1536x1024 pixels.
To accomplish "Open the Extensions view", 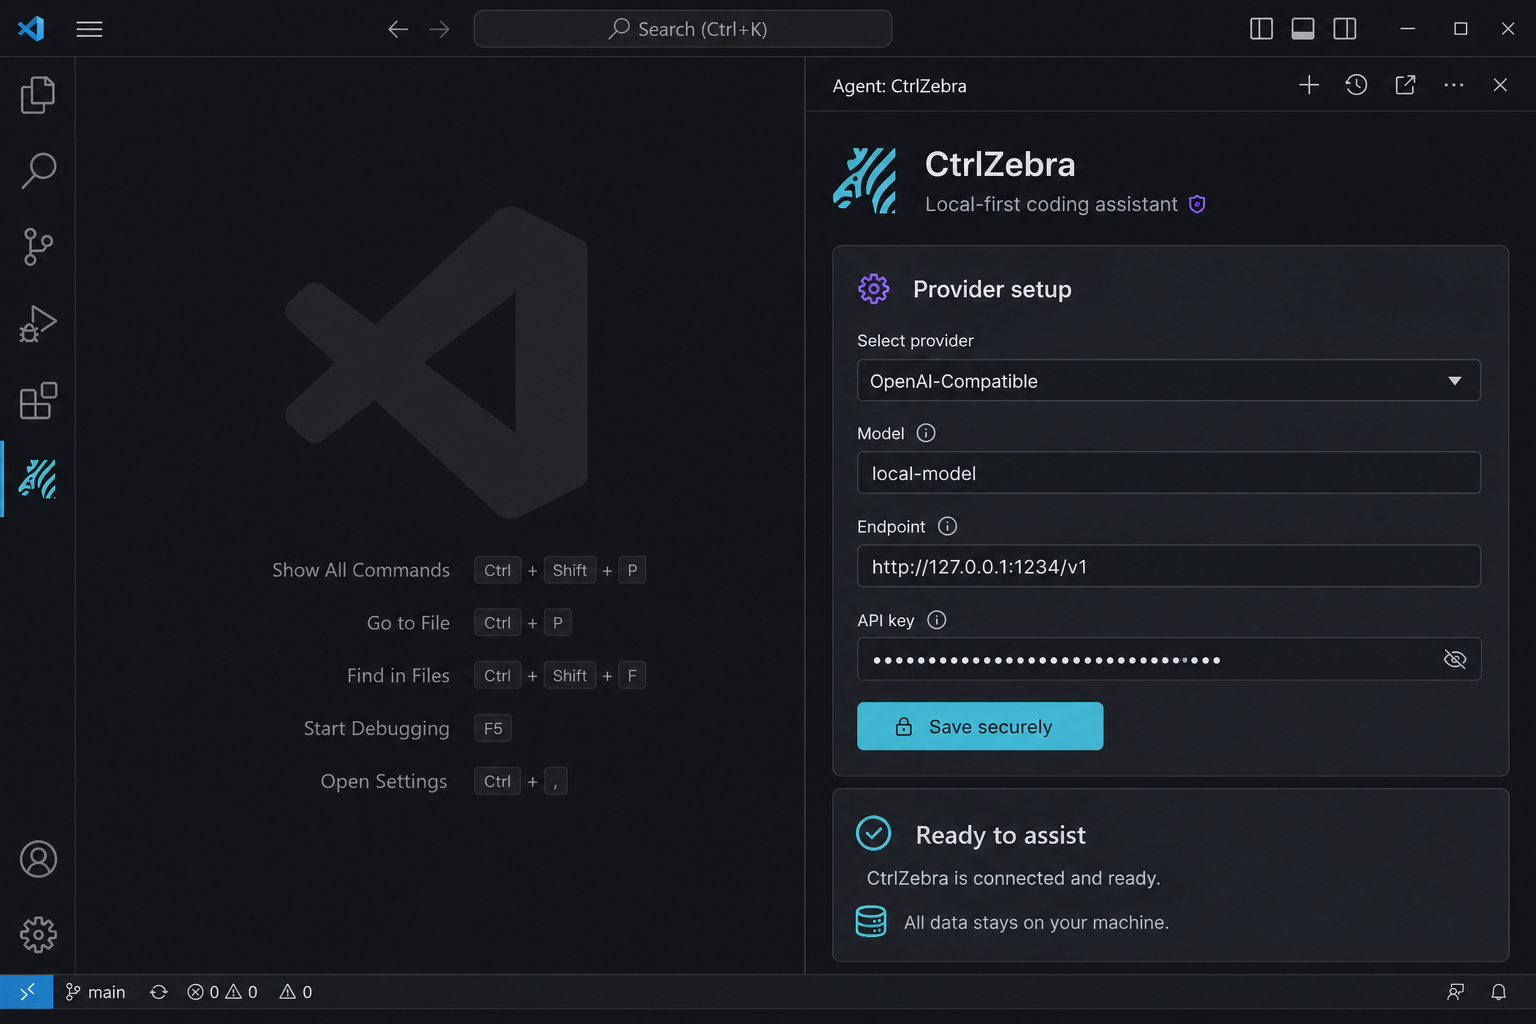I will click(38, 401).
